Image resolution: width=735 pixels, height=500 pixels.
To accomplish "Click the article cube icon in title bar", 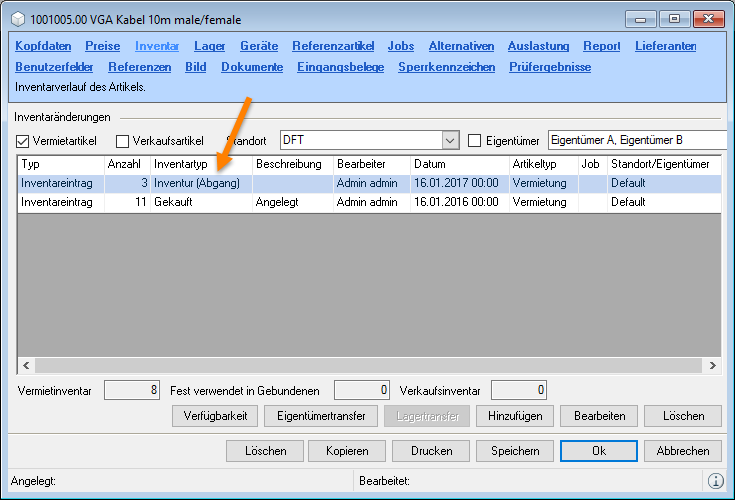I will (17, 19).
